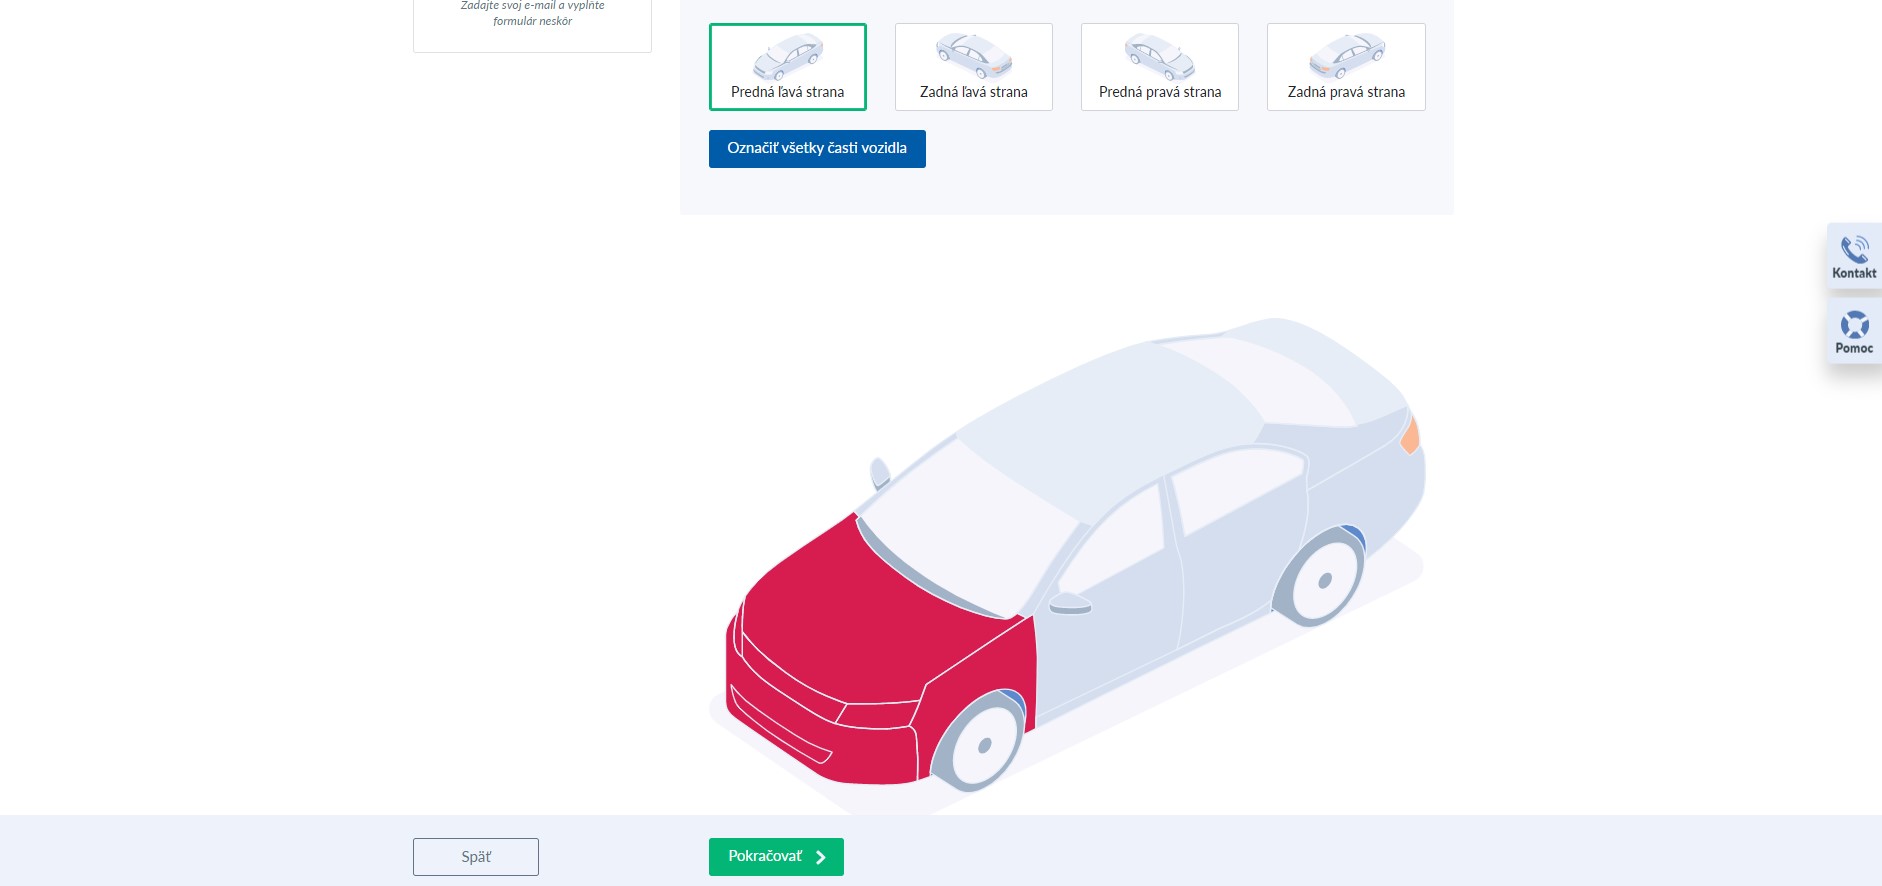Select the front left wheel of car
The height and width of the screenshot is (886, 1882).
click(x=982, y=746)
